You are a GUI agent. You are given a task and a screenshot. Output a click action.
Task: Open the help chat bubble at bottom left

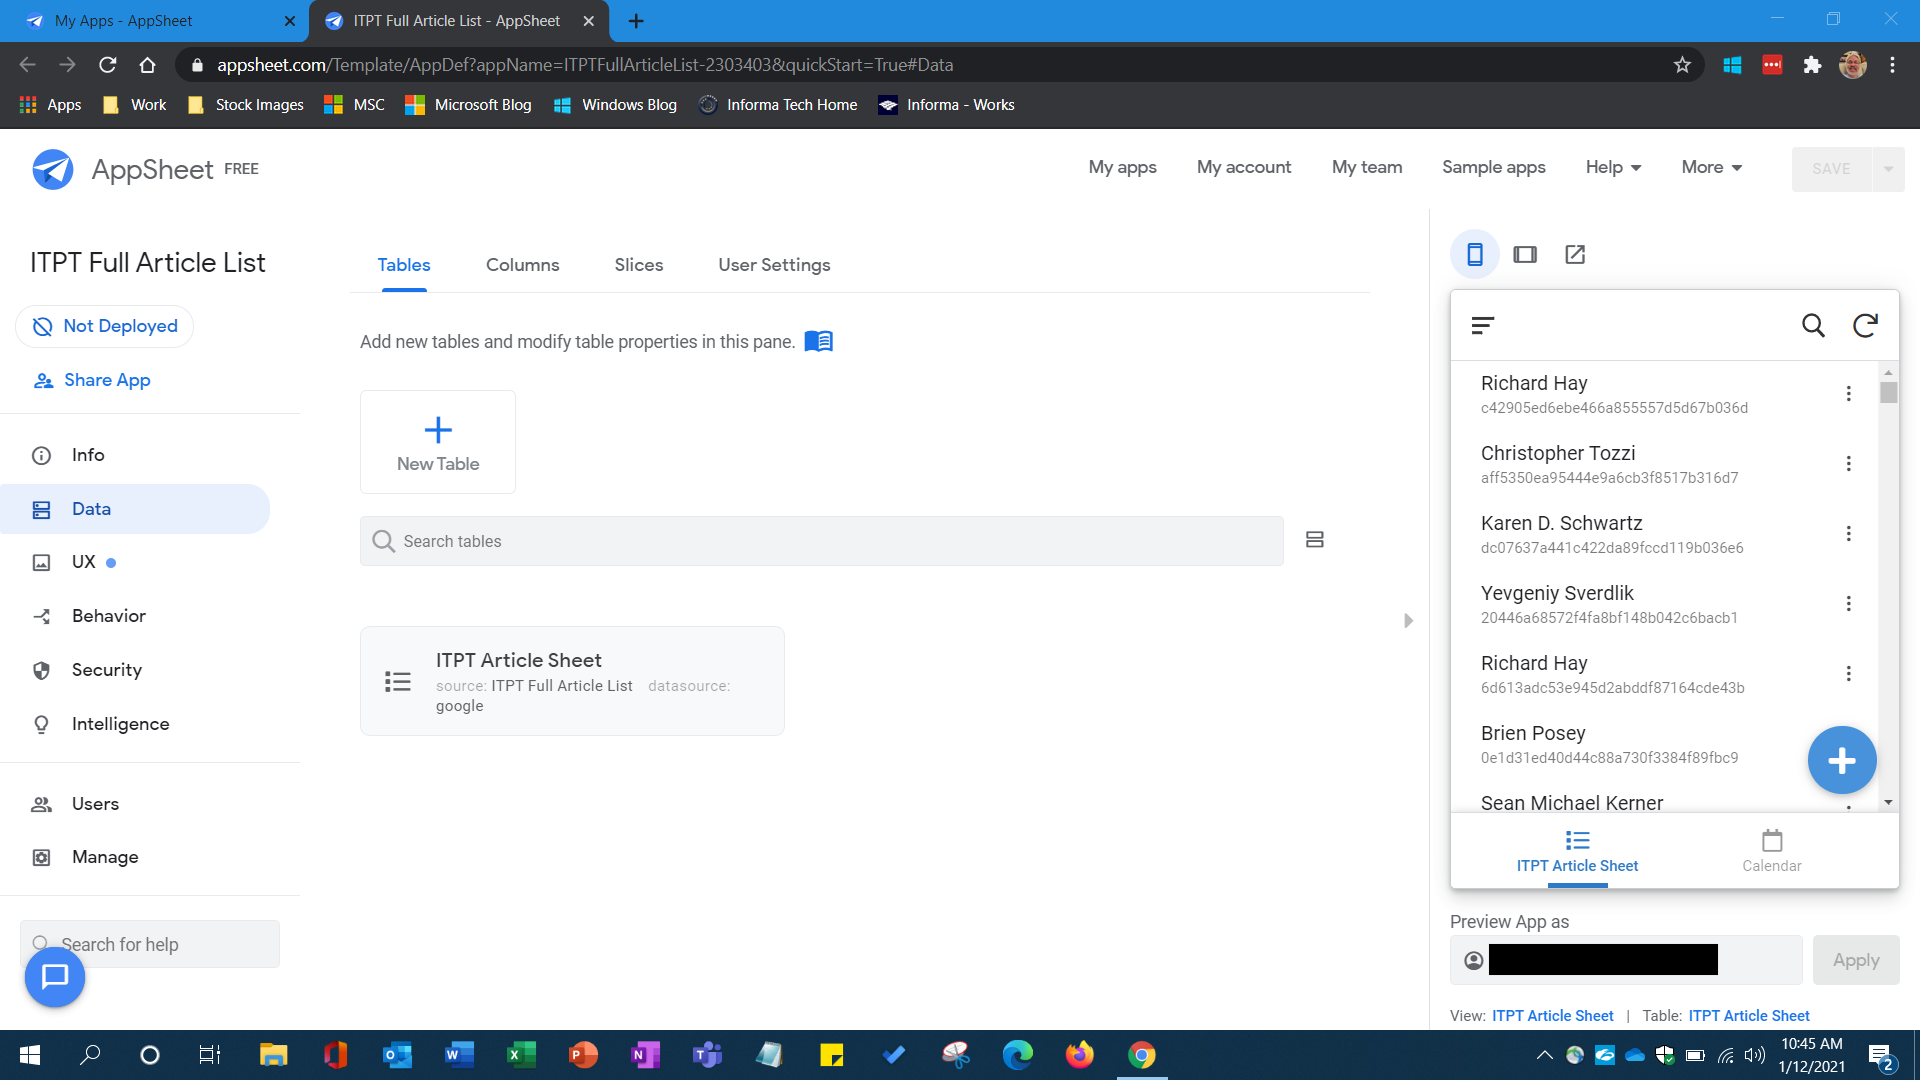54,977
